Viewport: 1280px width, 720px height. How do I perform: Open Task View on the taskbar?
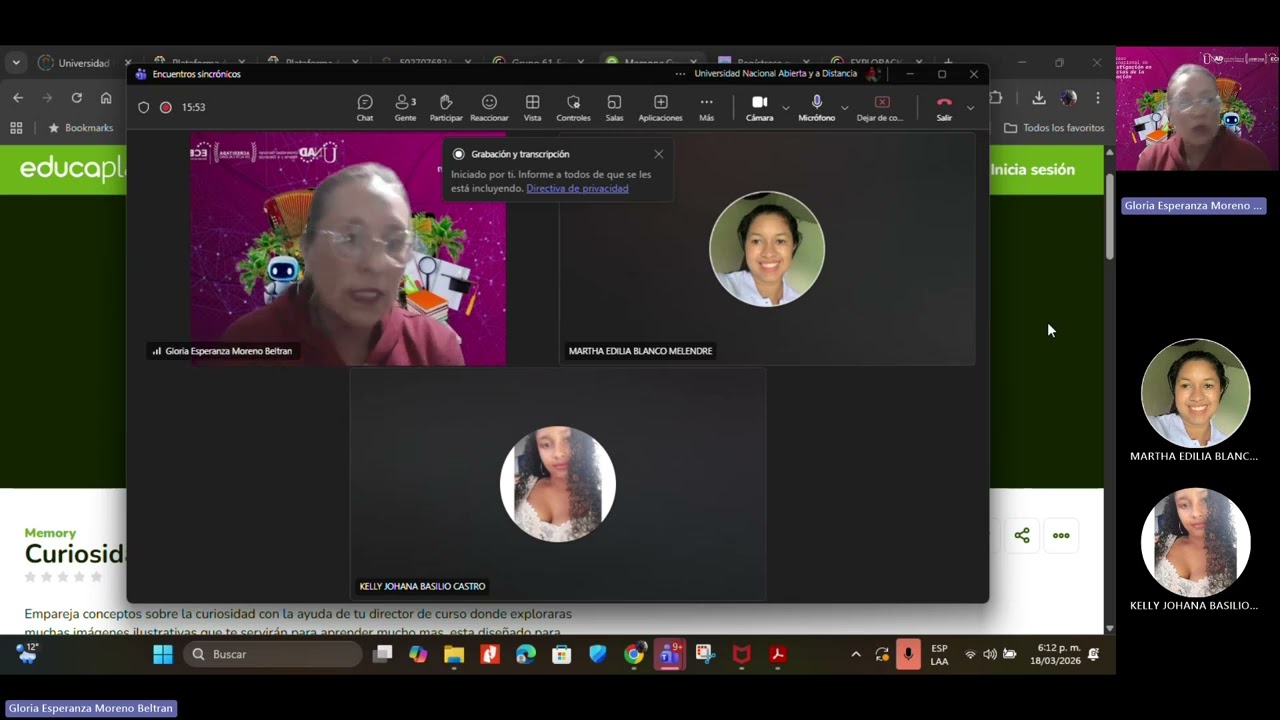pos(382,654)
